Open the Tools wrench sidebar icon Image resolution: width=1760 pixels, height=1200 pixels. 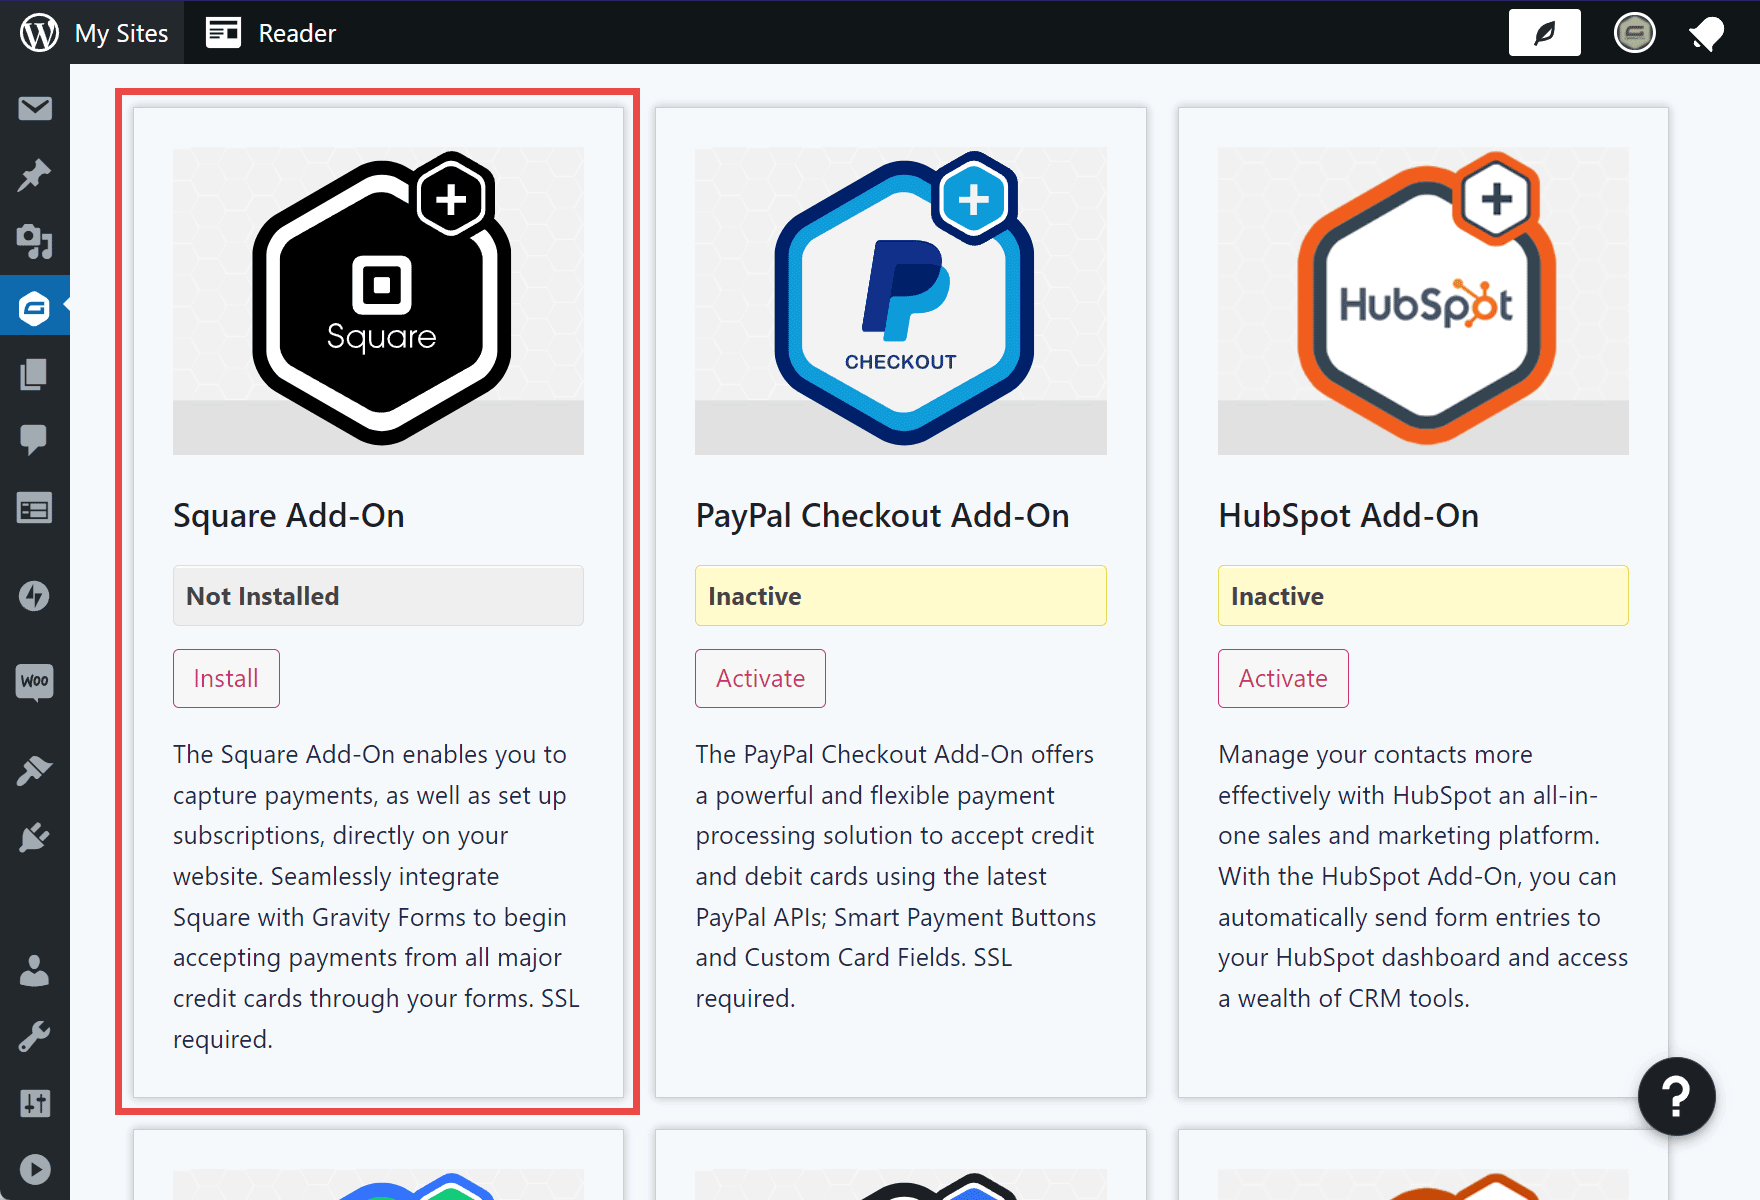[x=35, y=1037]
